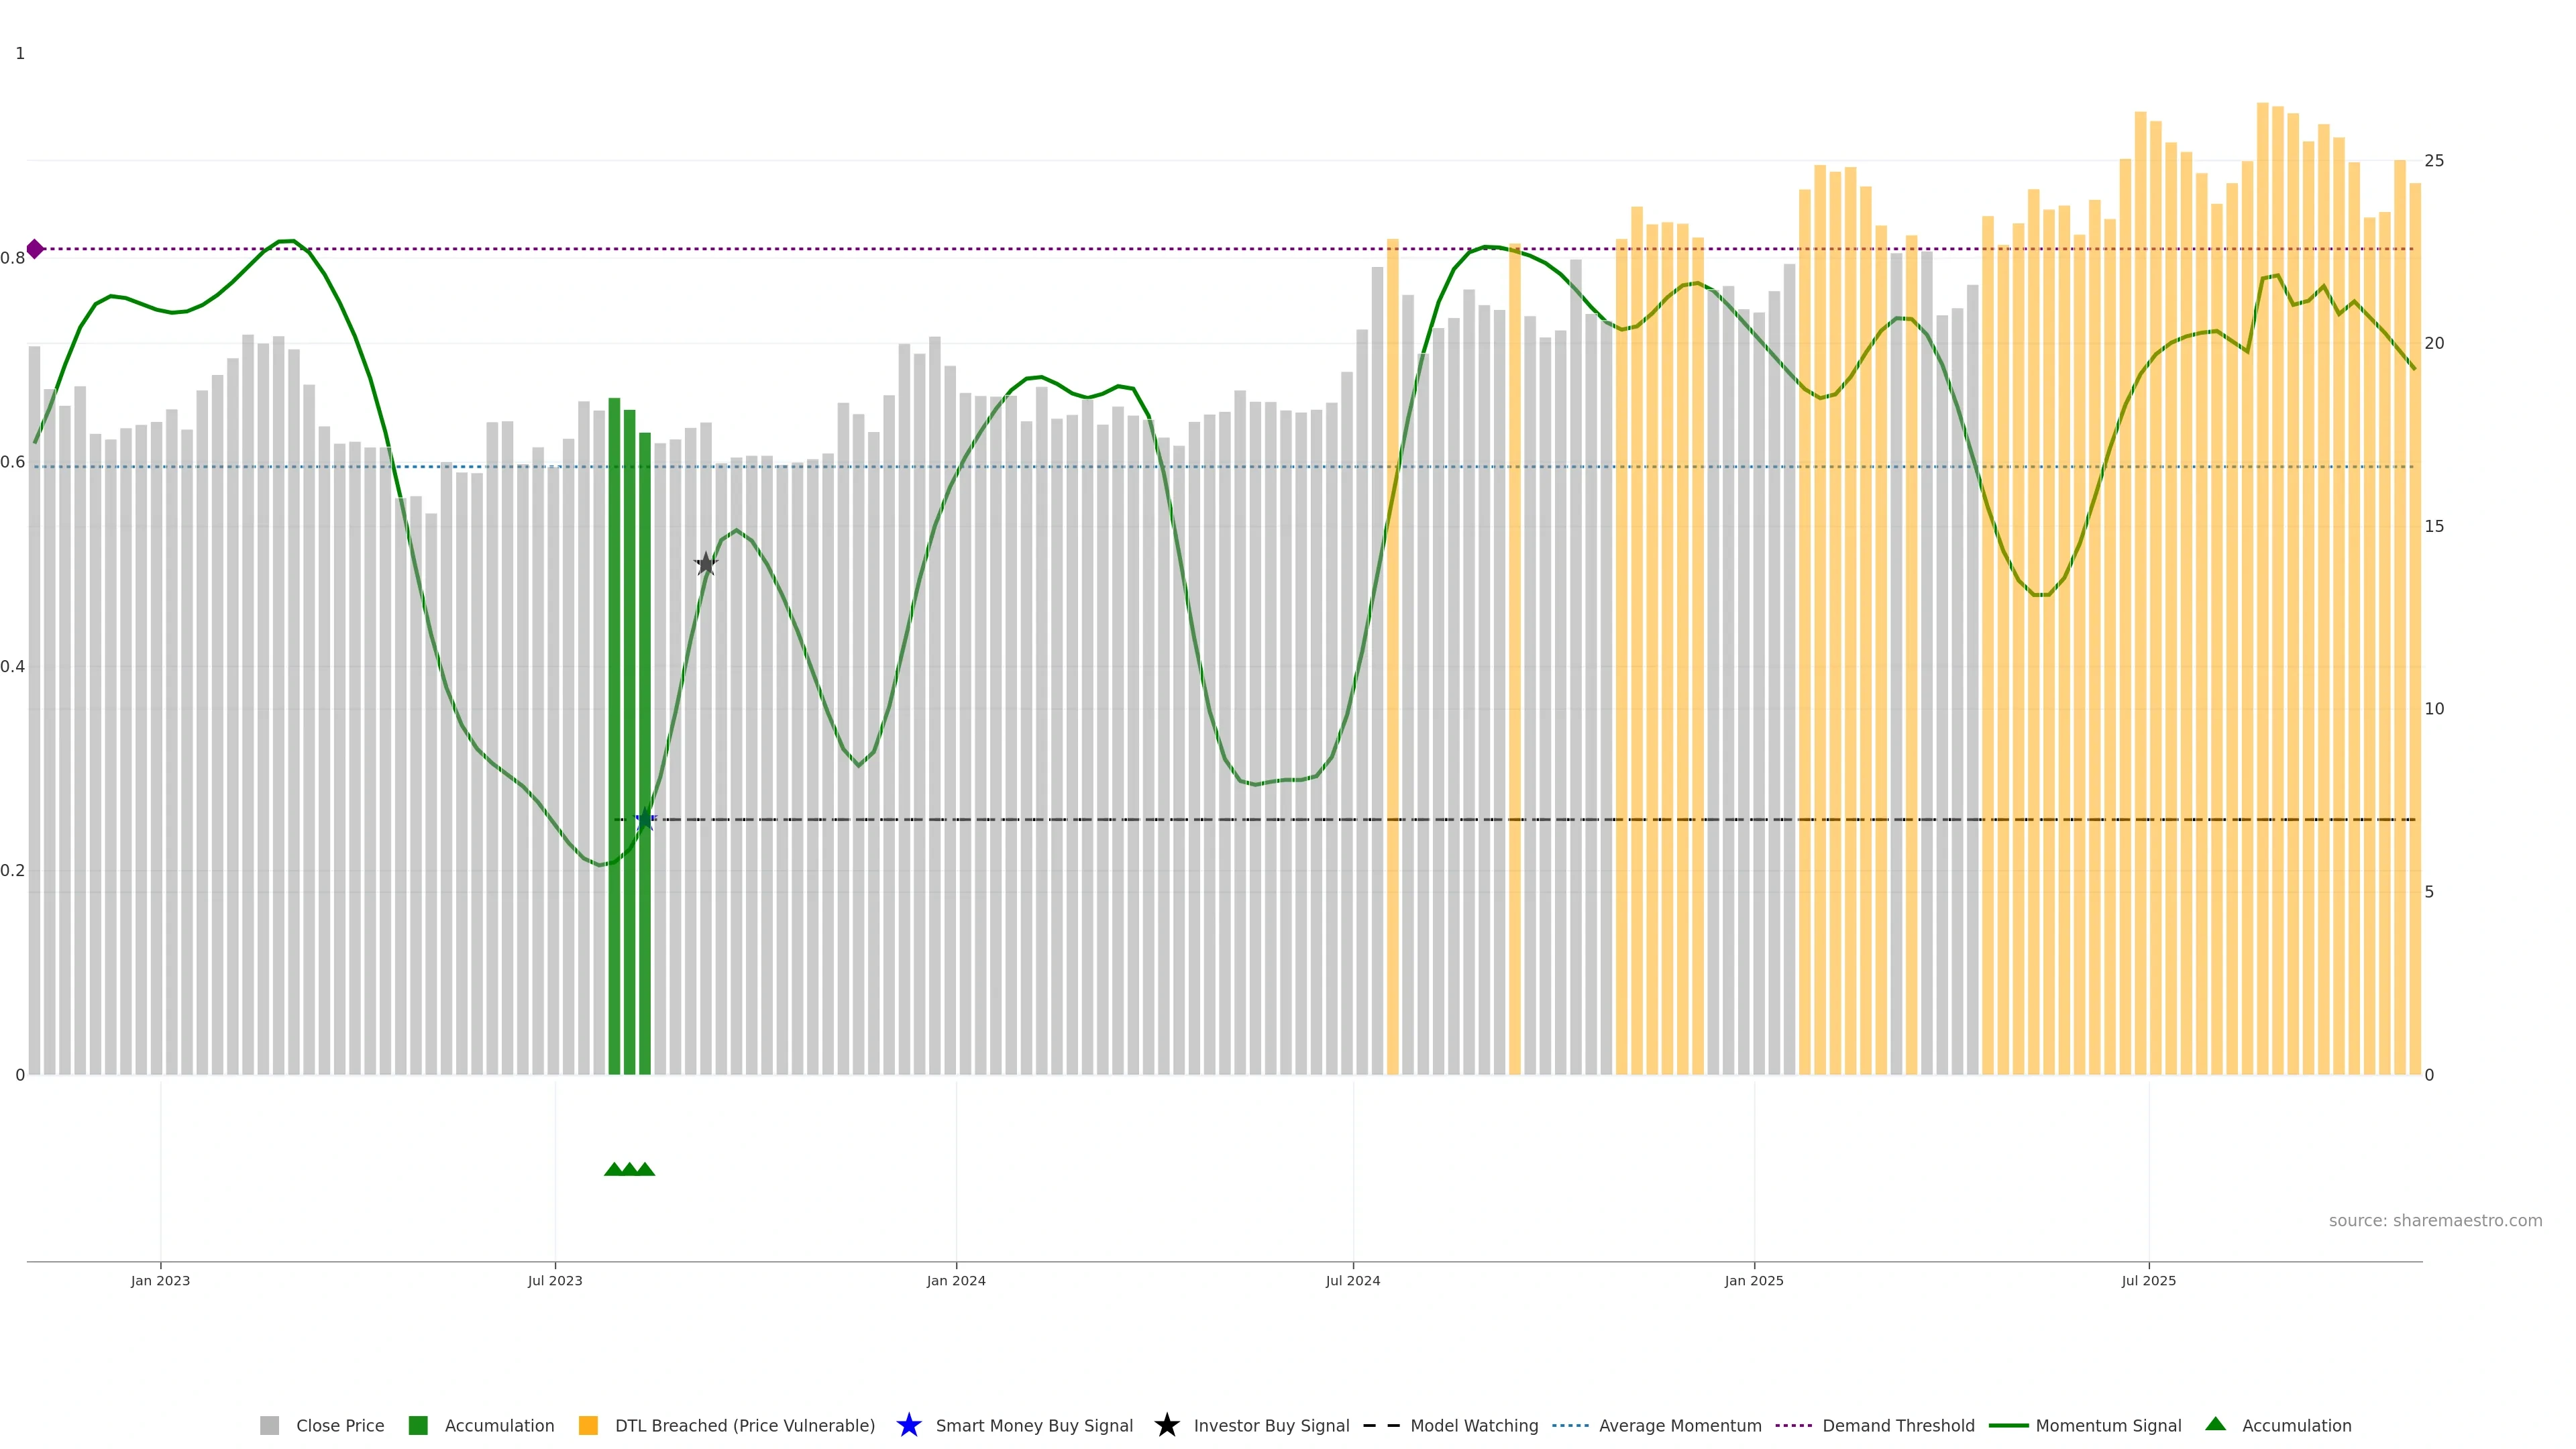Viewport: 2576px width, 1449px height.
Task: Click the green triangle Accumulation legend icon
Action: pyautogui.click(x=2215, y=1424)
